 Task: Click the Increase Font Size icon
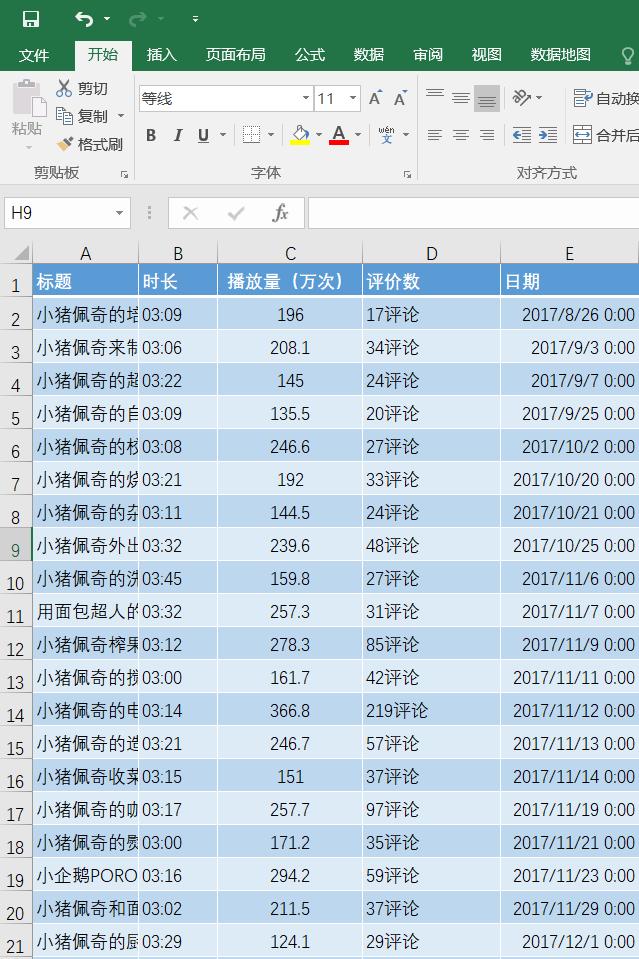click(375, 98)
